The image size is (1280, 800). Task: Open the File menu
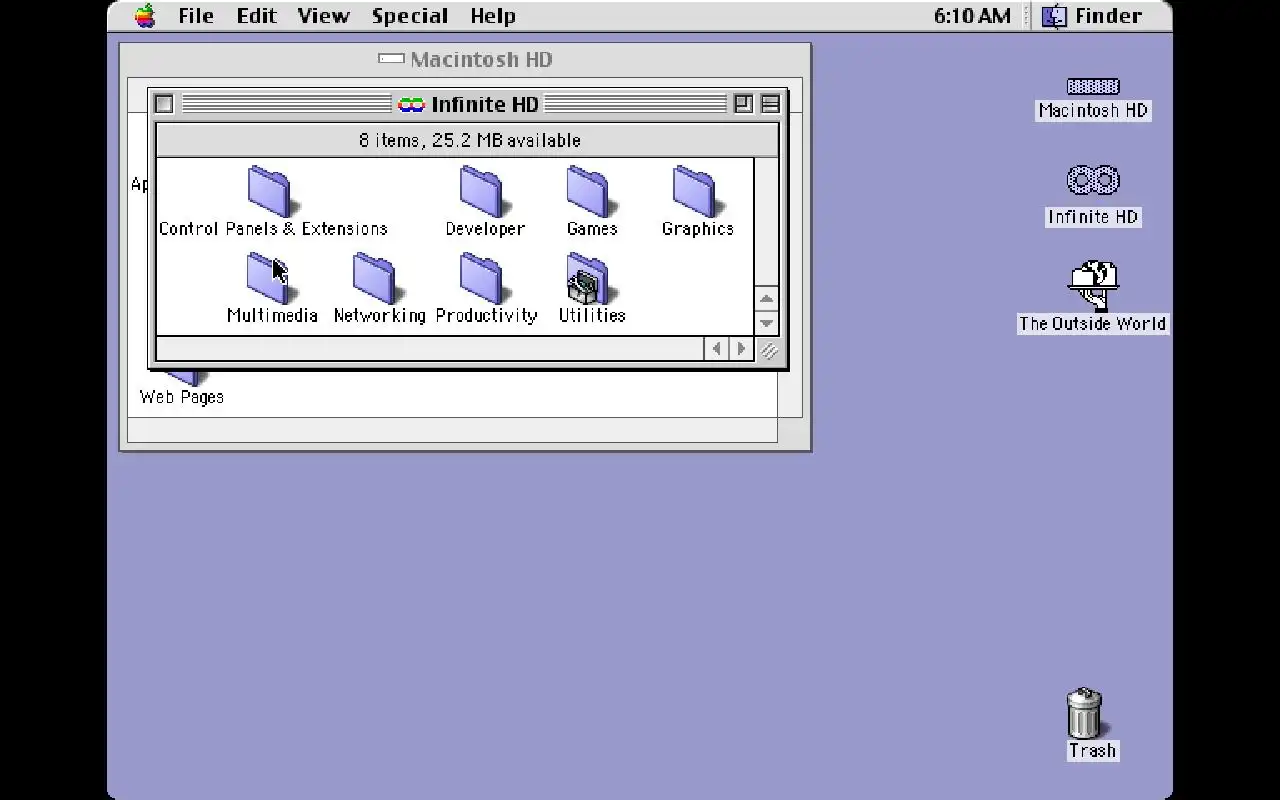click(x=196, y=16)
